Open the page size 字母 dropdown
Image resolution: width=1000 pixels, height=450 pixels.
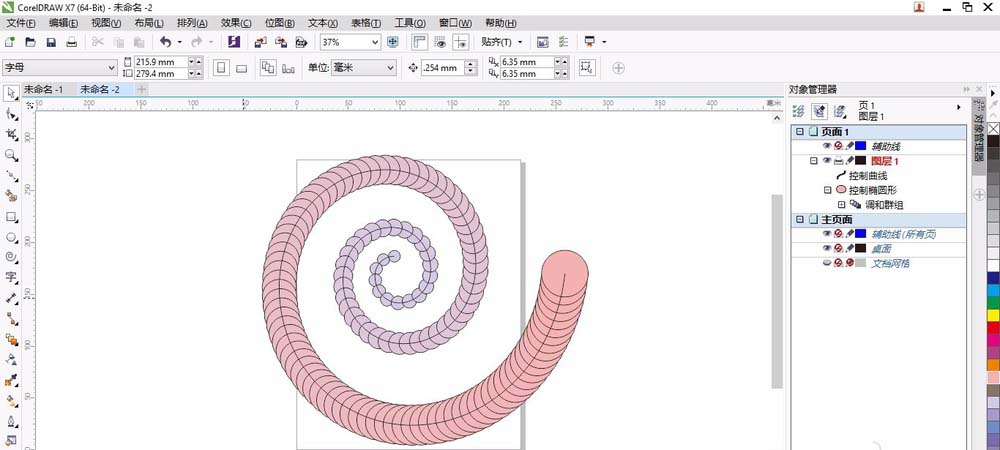pyautogui.click(x=112, y=68)
